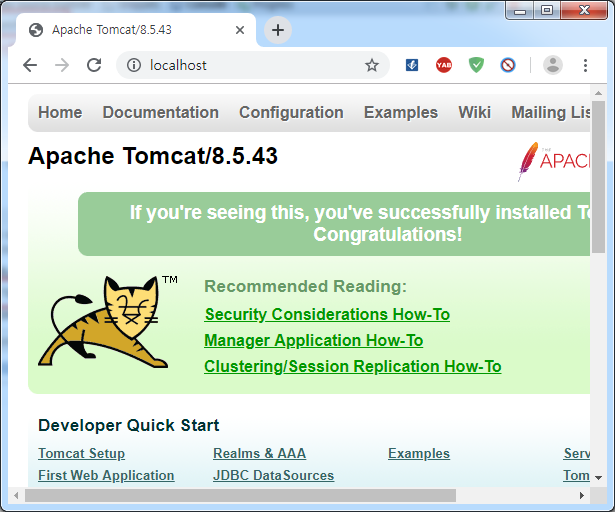Screen dimensions: 615x512
Task: Reload the localhost page
Action: pos(94,65)
